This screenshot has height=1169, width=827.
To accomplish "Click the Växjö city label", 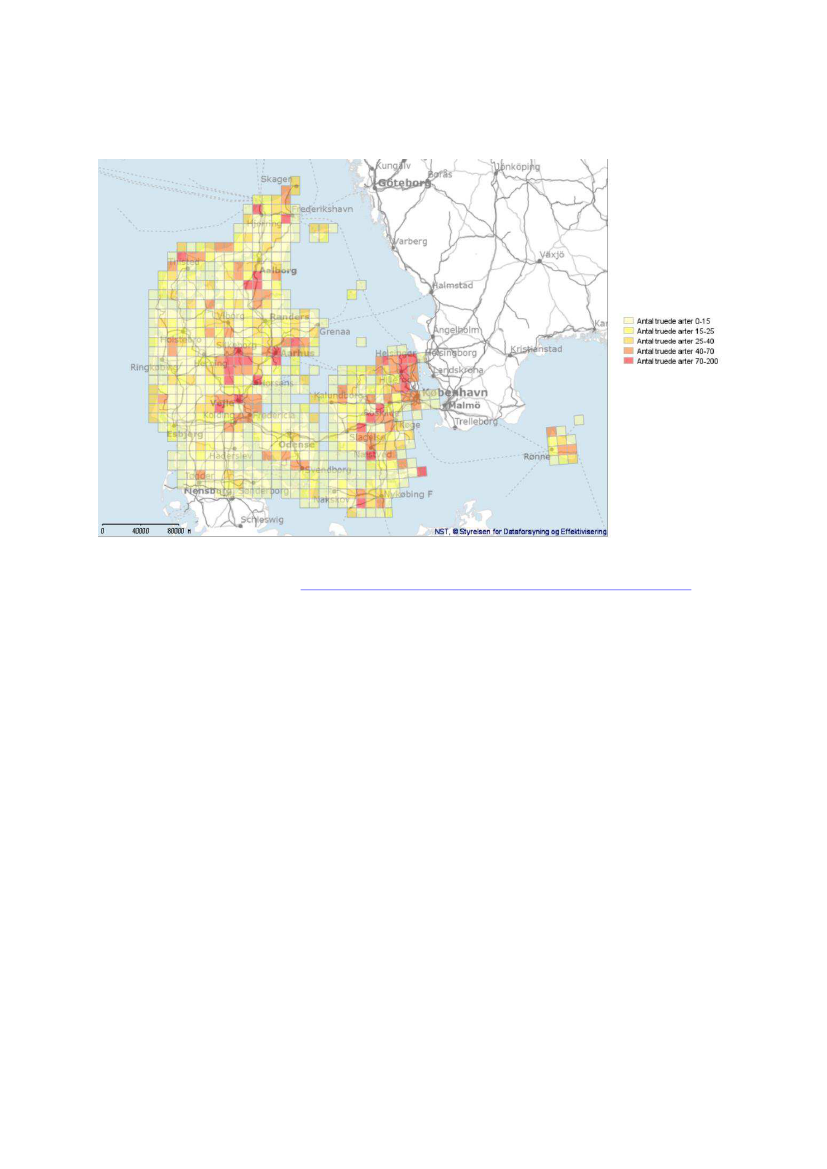I will pyautogui.click(x=552, y=255).
